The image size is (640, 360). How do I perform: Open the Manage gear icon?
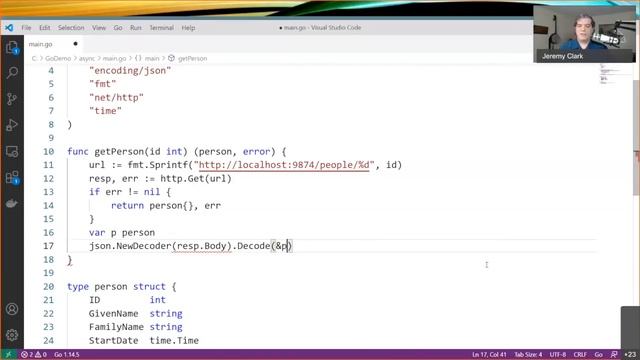coord(12,335)
